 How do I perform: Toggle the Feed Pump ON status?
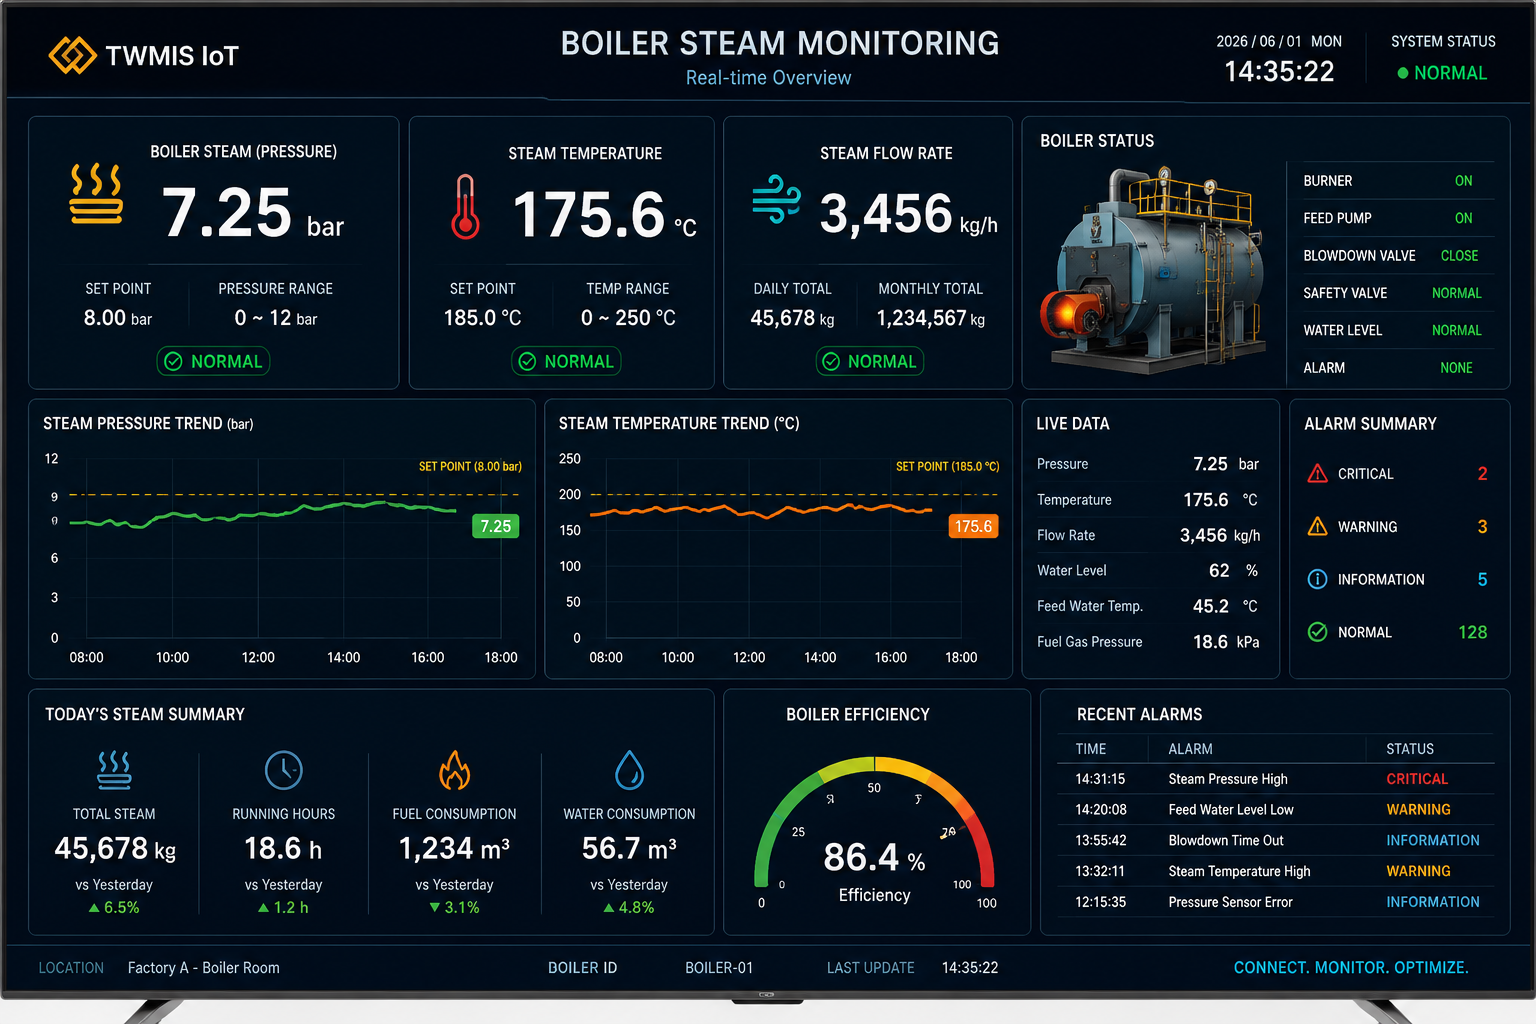tap(1463, 218)
